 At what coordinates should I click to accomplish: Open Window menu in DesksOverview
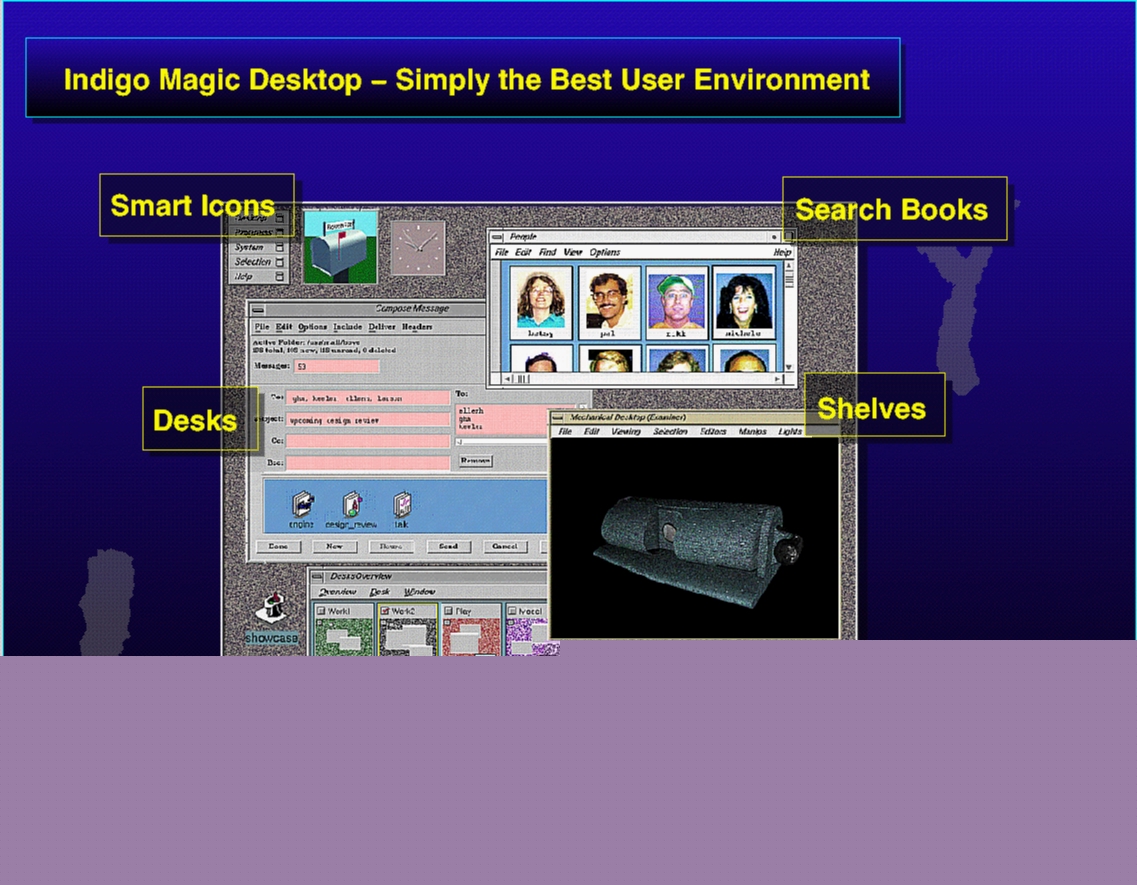pos(419,592)
